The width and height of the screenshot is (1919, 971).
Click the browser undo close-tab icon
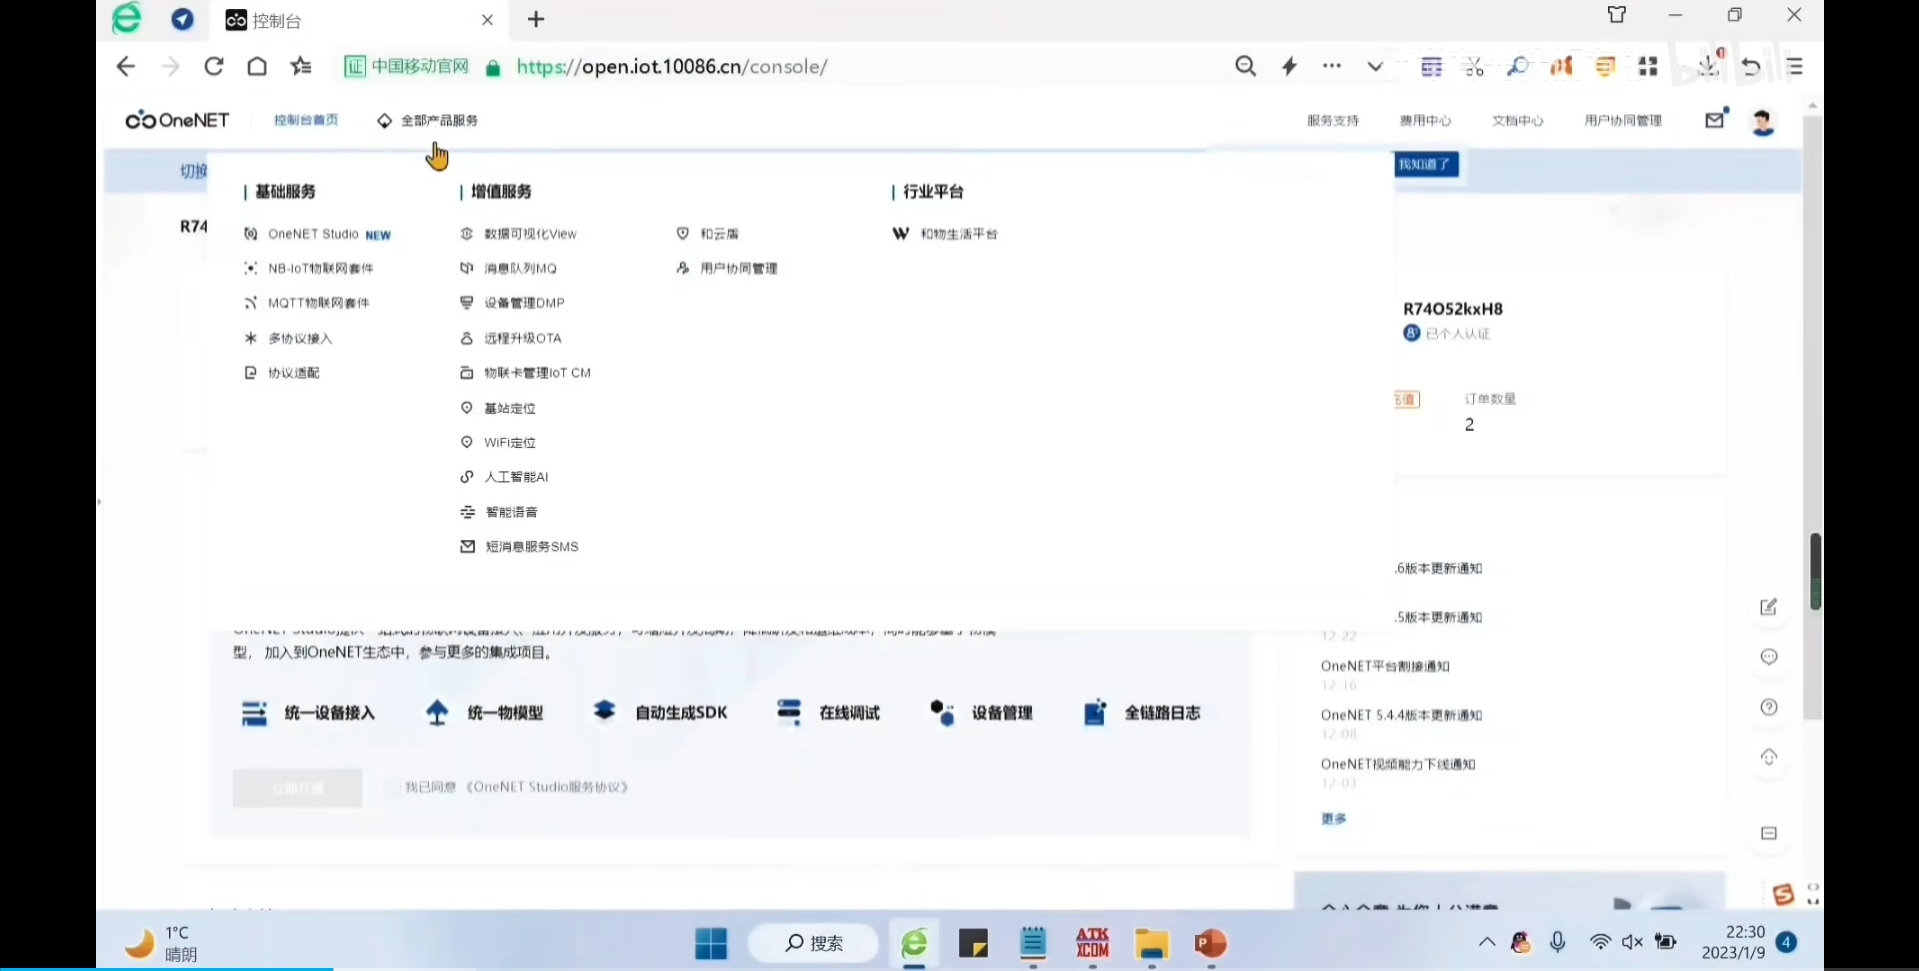[x=1751, y=67]
